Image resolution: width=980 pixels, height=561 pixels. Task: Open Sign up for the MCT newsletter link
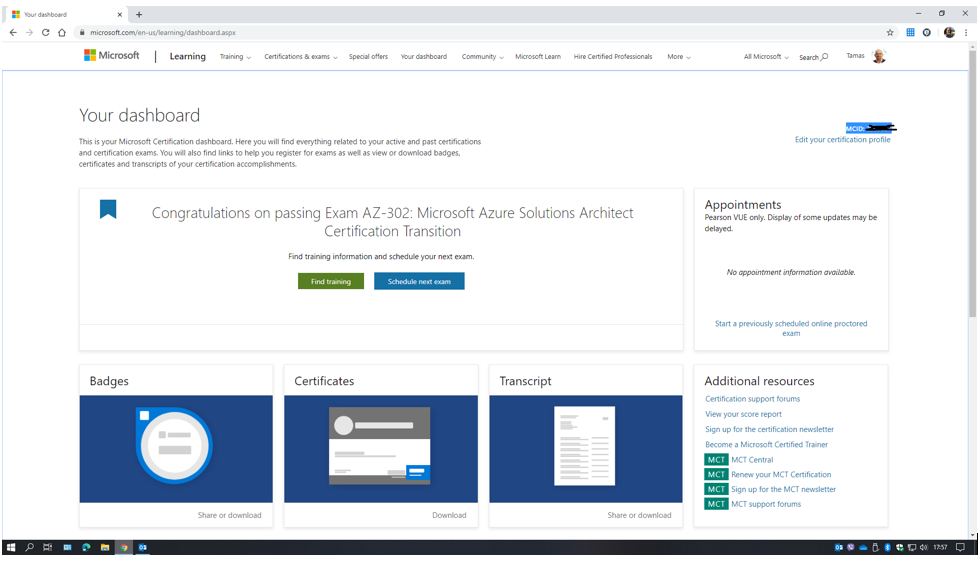[x=783, y=489]
